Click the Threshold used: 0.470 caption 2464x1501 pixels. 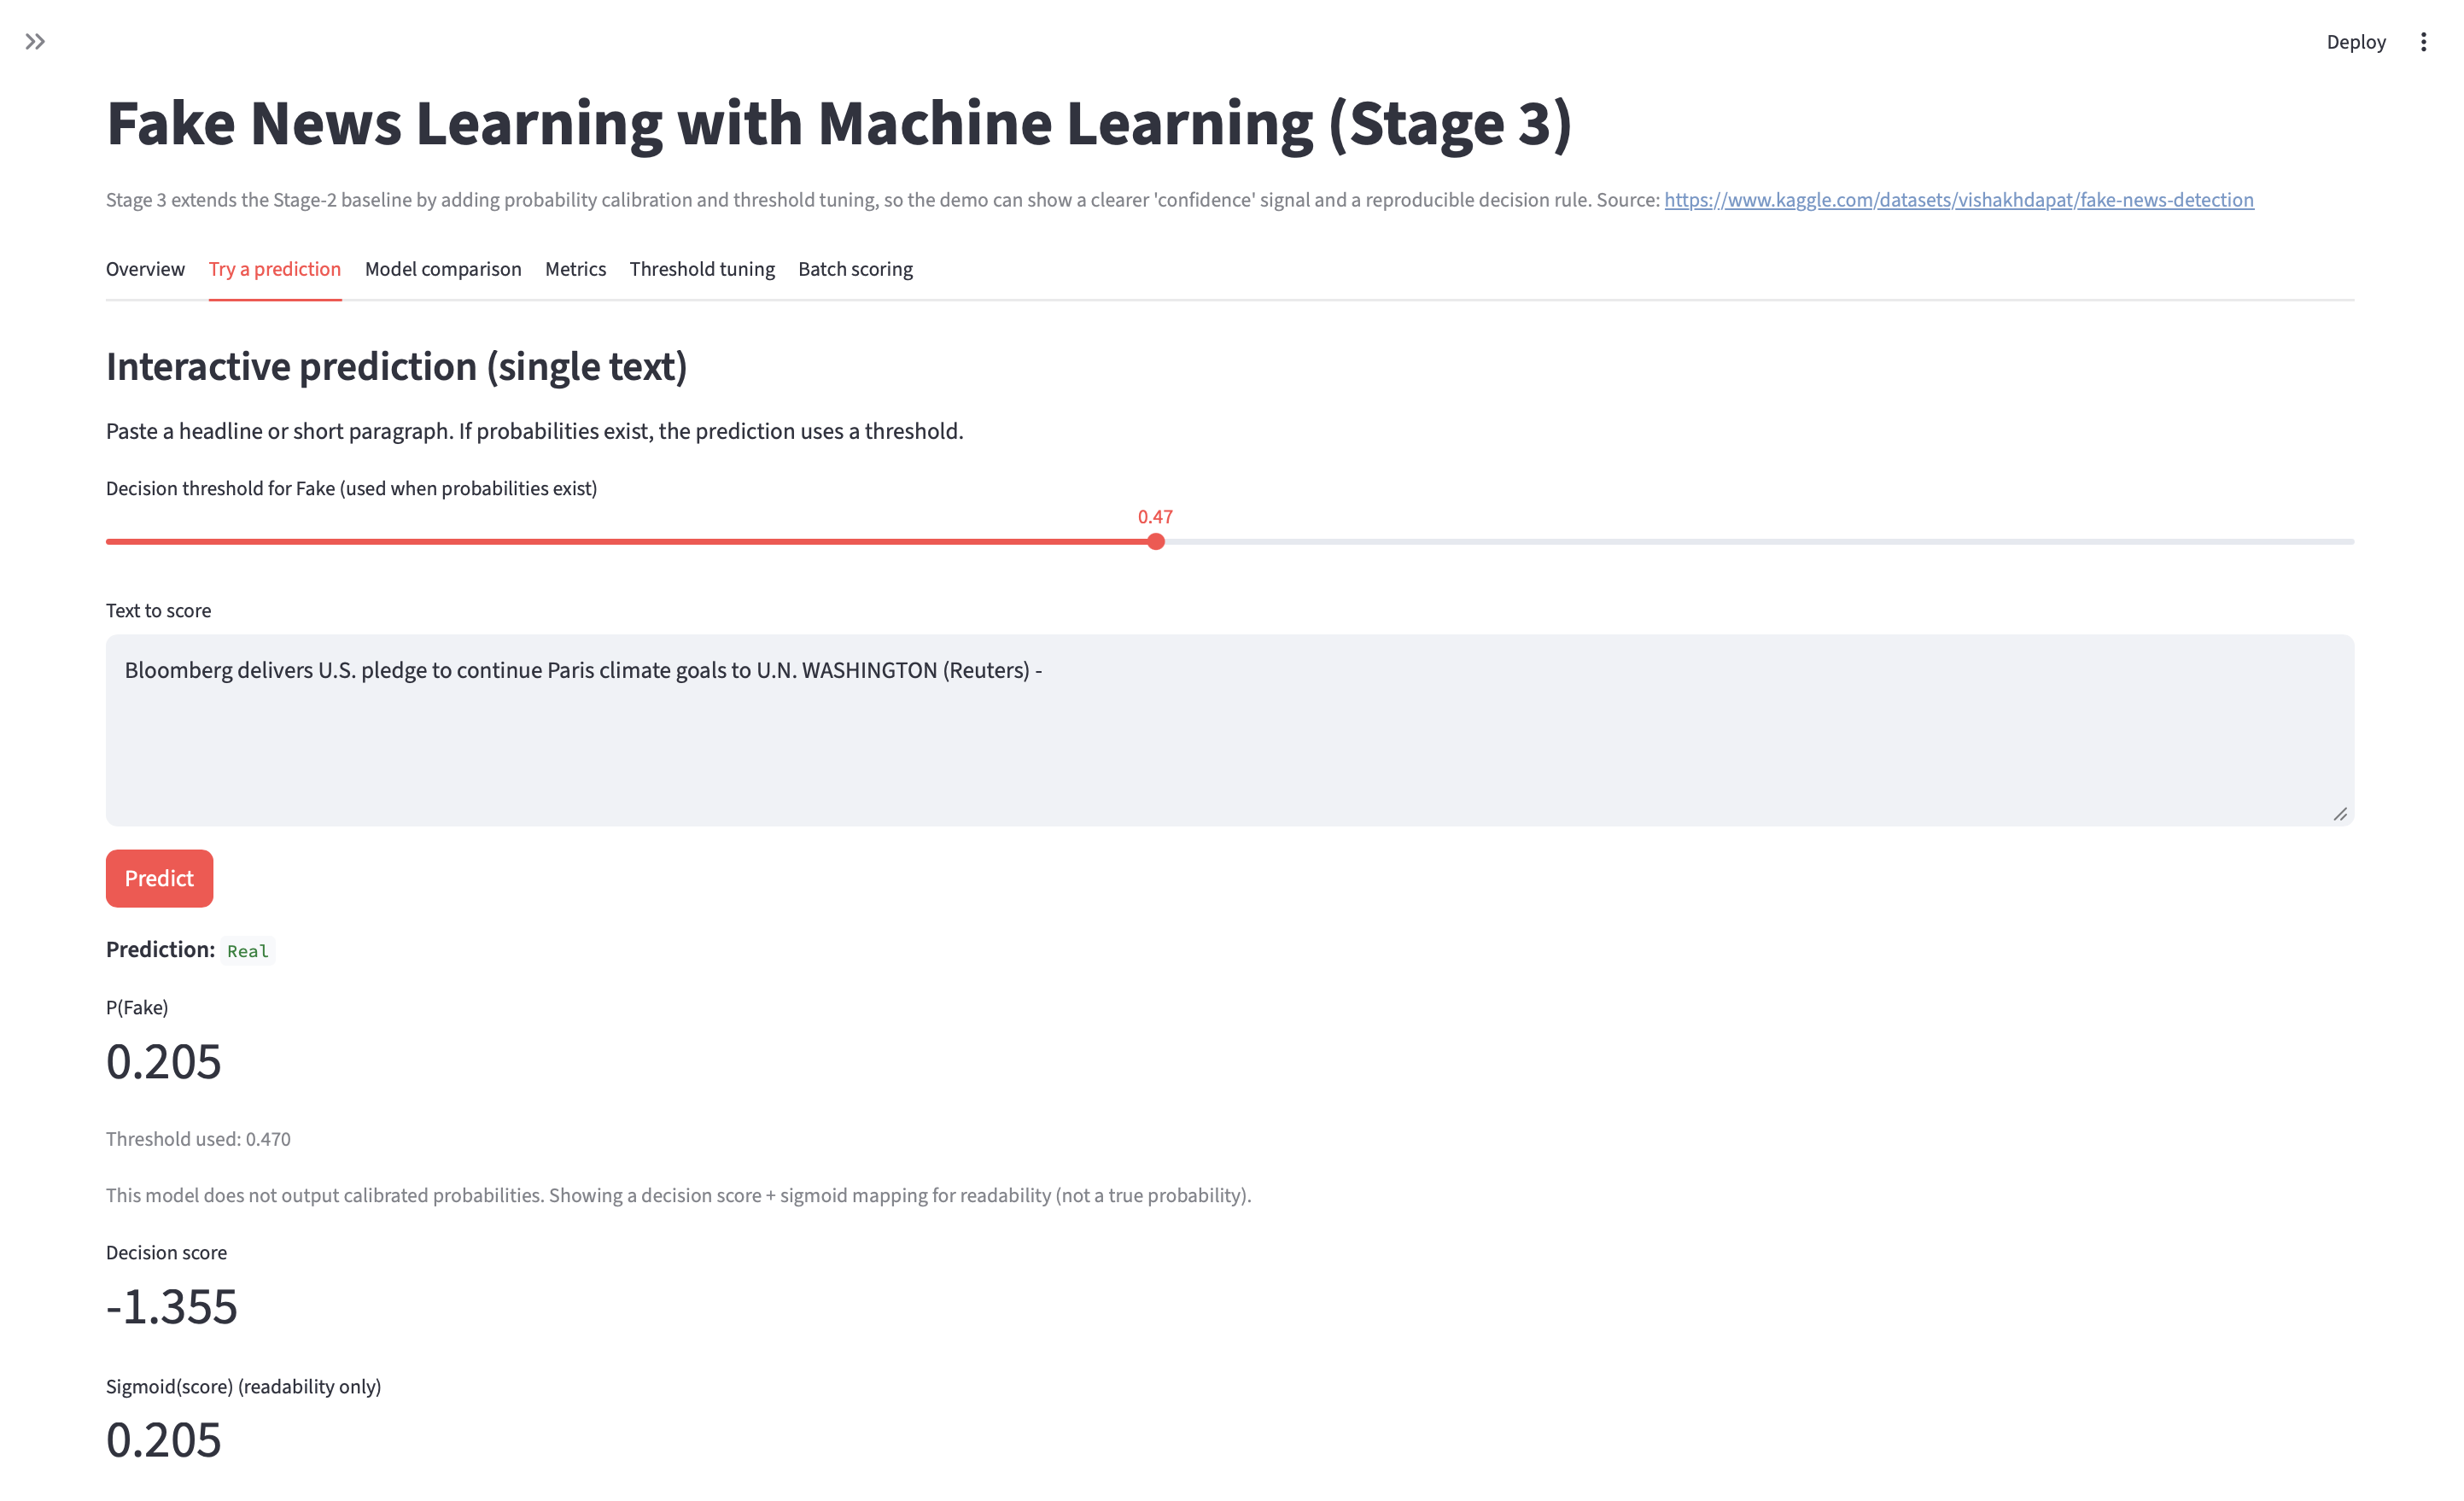pos(198,1138)
